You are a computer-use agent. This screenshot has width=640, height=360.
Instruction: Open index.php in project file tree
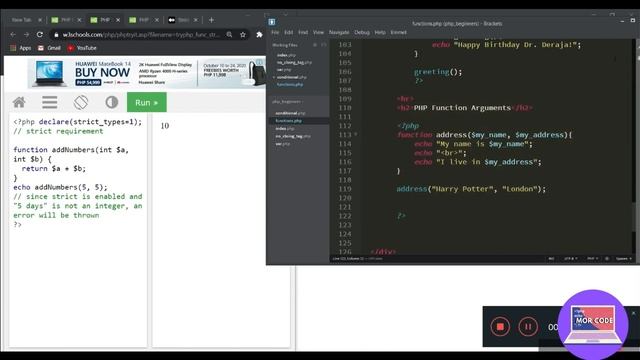click(284, 129)
